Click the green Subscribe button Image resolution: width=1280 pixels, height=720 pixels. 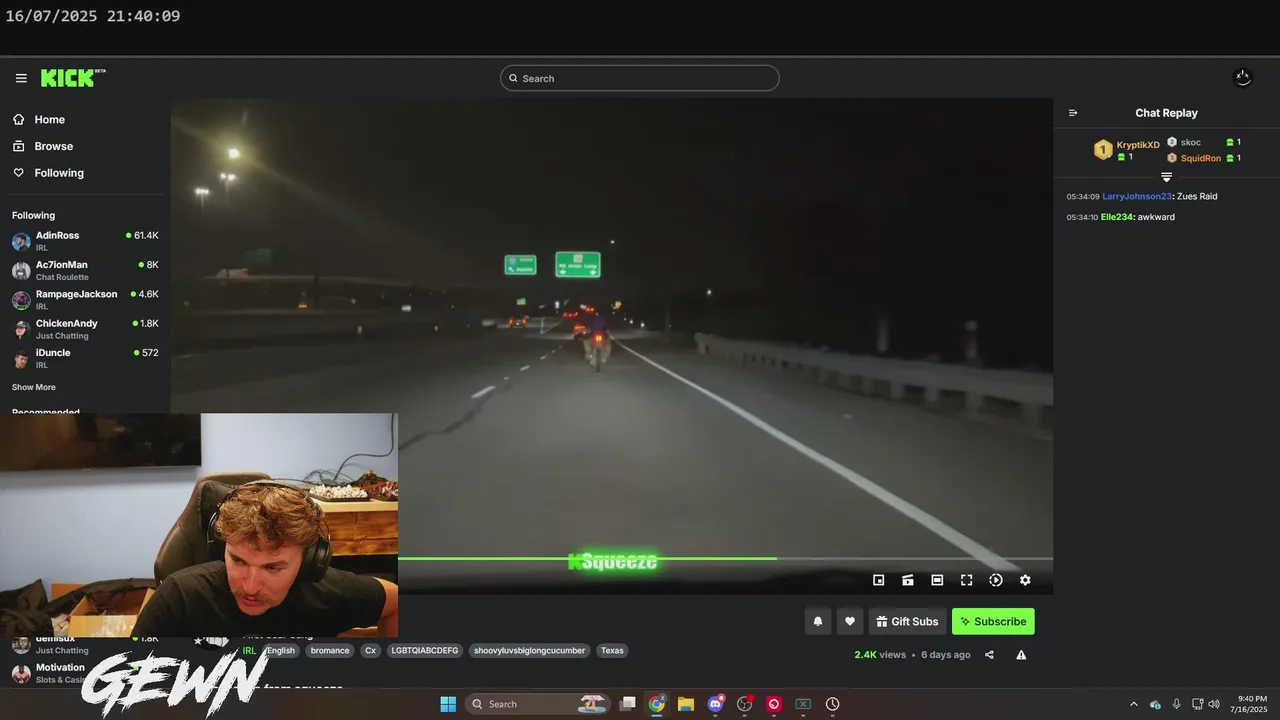click(993, 621)
